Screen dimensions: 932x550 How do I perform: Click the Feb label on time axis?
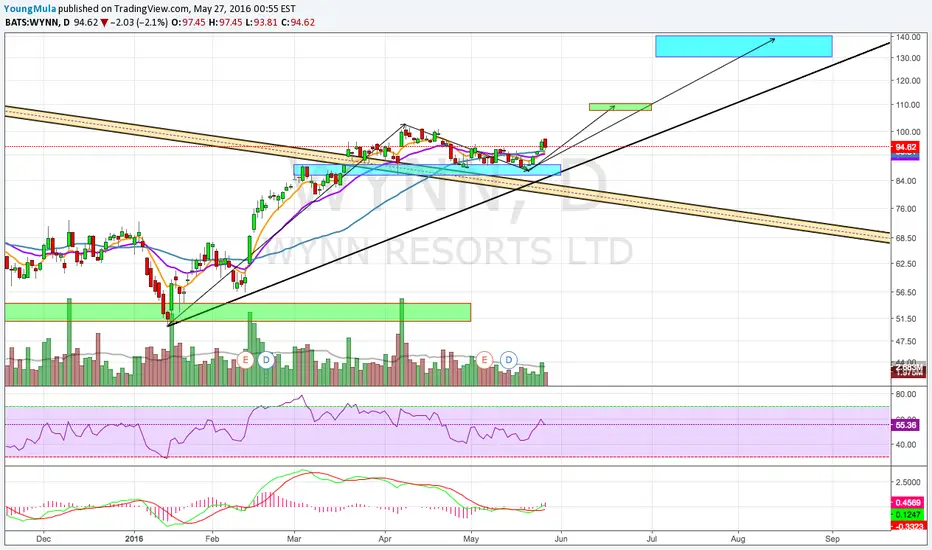tap(212, 539)
